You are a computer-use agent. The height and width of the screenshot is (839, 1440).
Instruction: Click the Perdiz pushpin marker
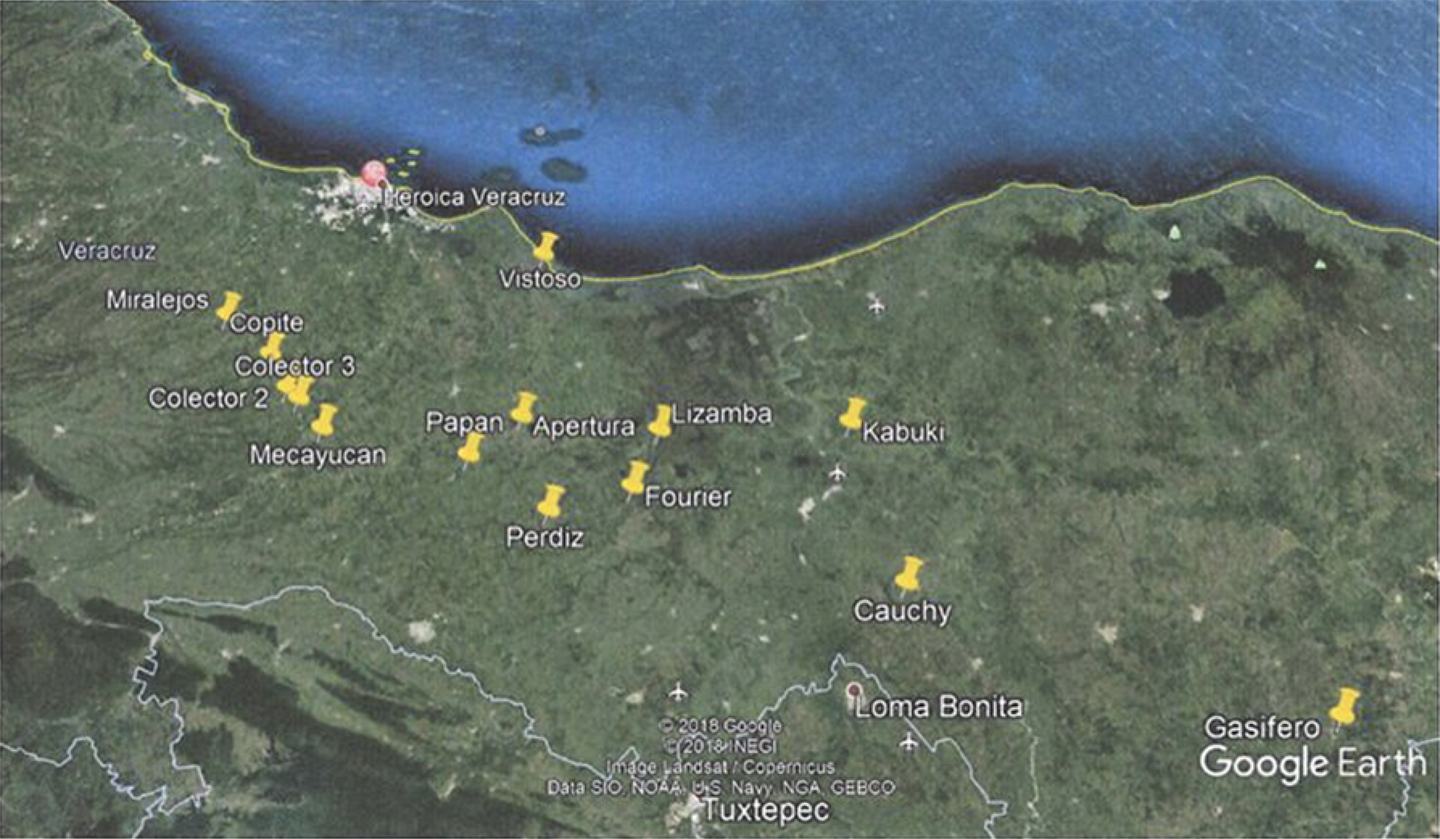coord(551,500)
